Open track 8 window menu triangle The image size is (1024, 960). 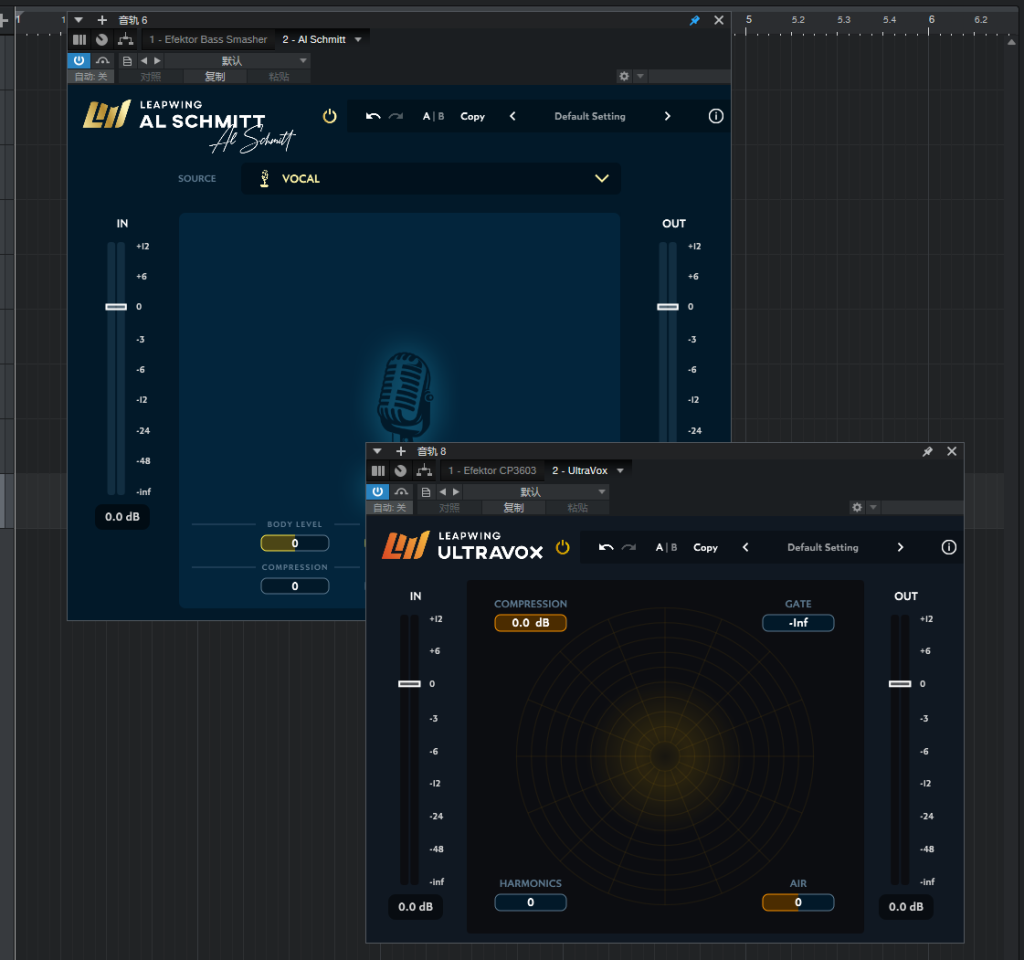377,451
